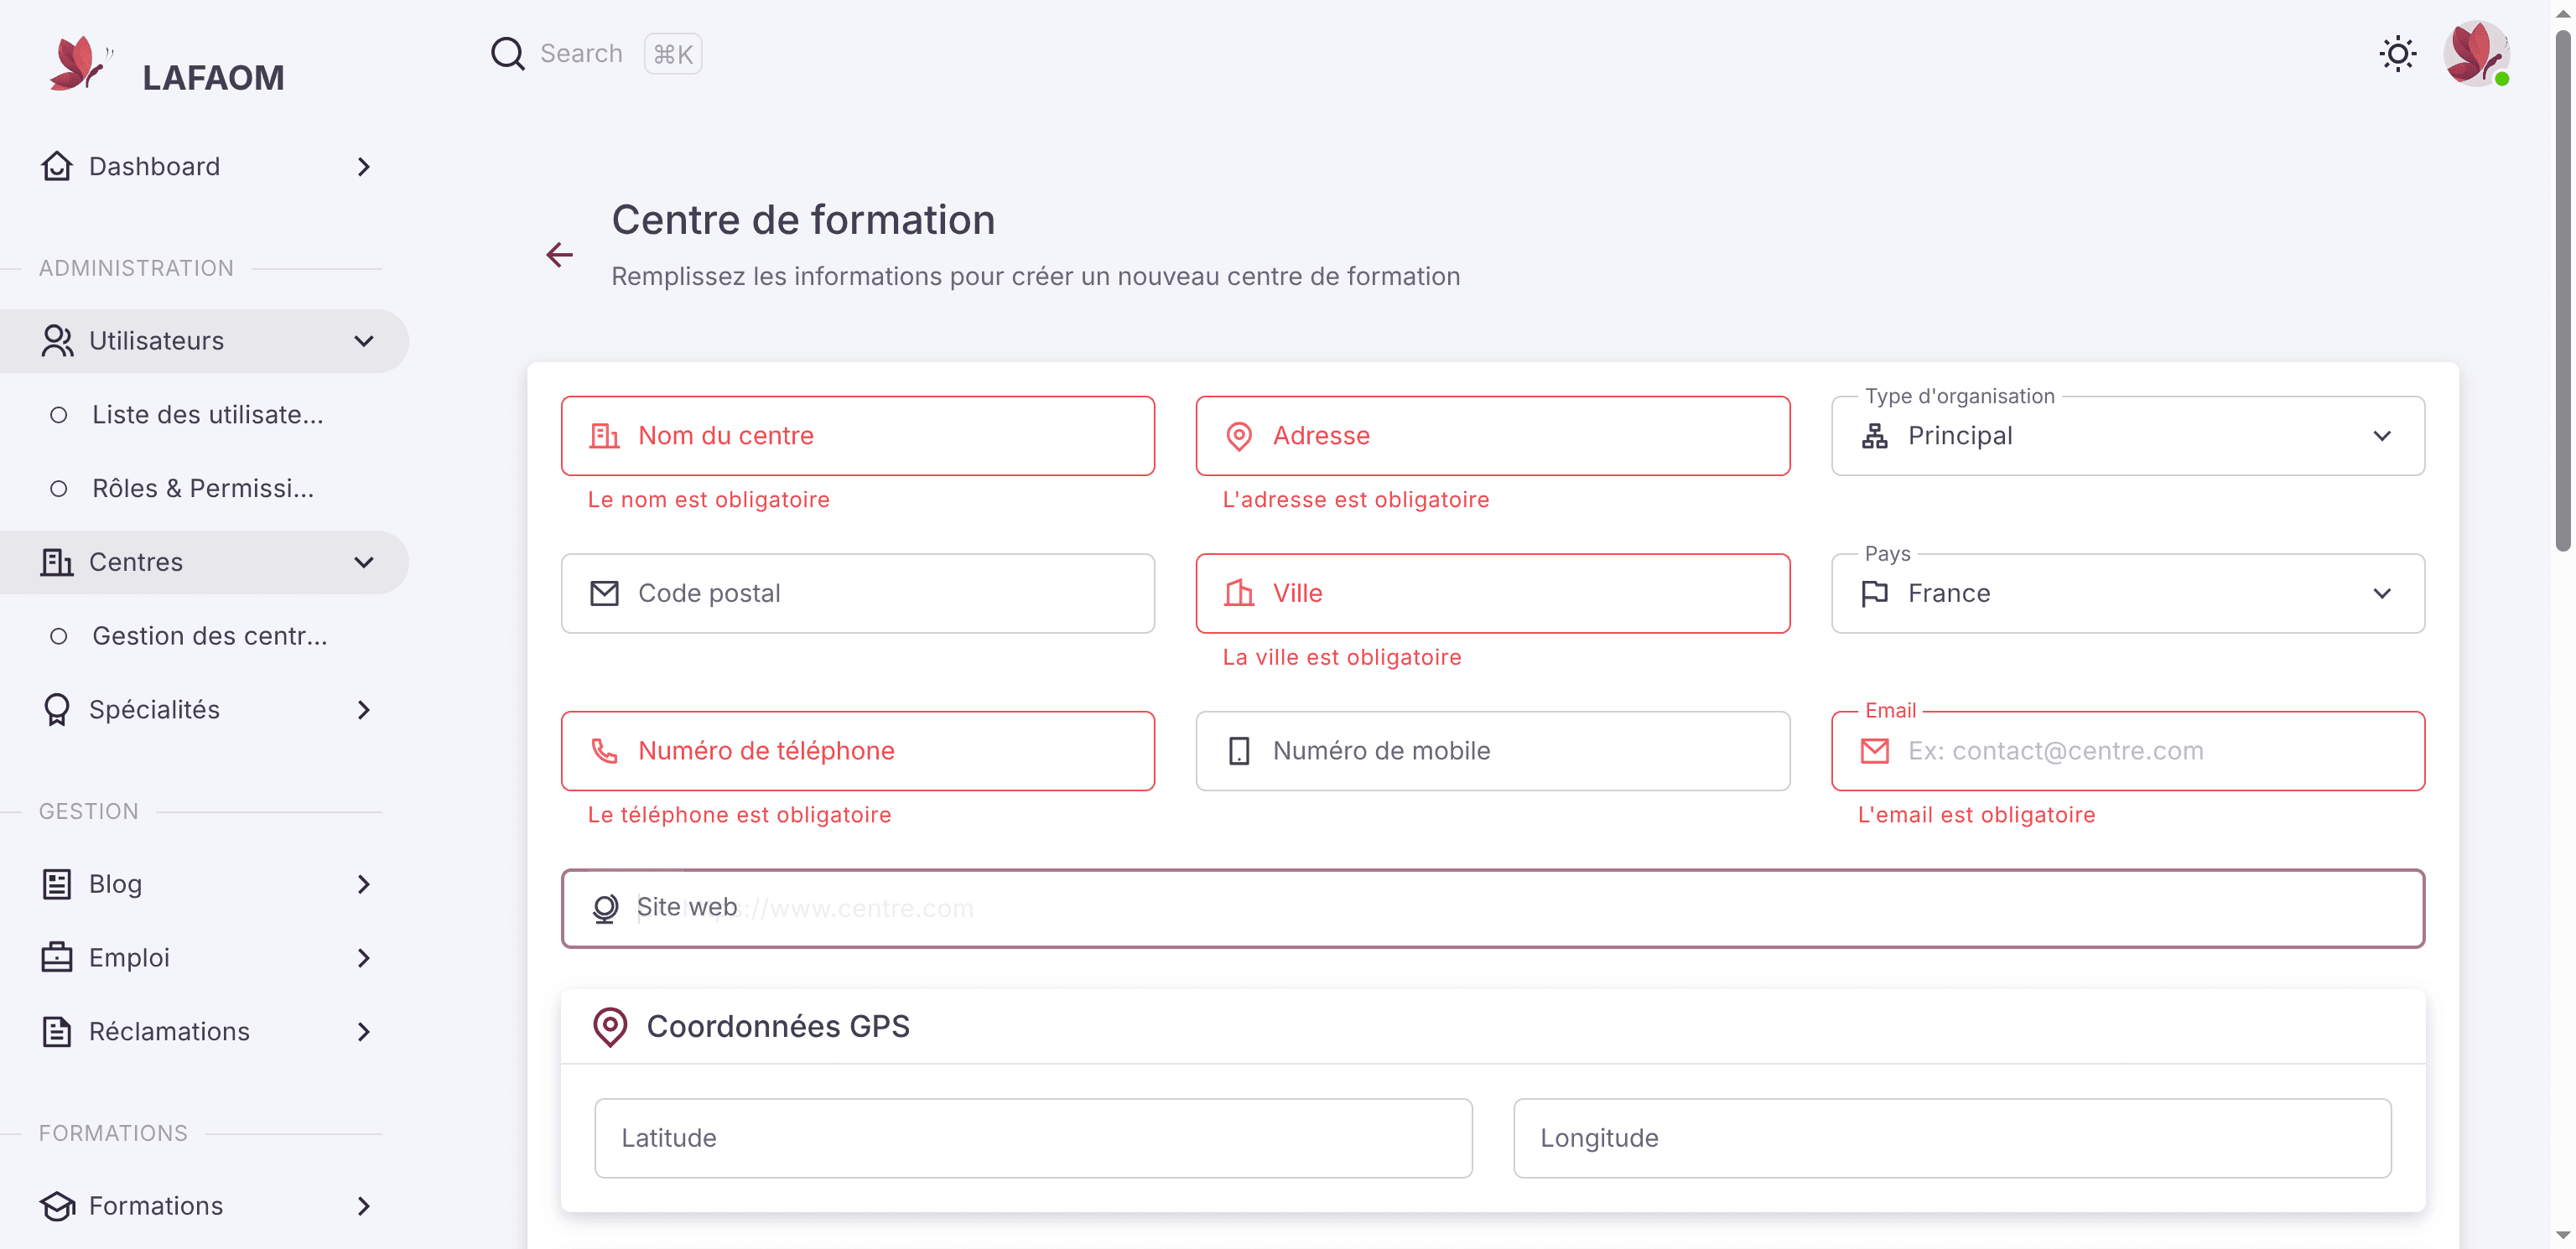Click the Spécialités award icon
The width and height of the screenshot is (2576, 1249).
click(x=57, y=710)
